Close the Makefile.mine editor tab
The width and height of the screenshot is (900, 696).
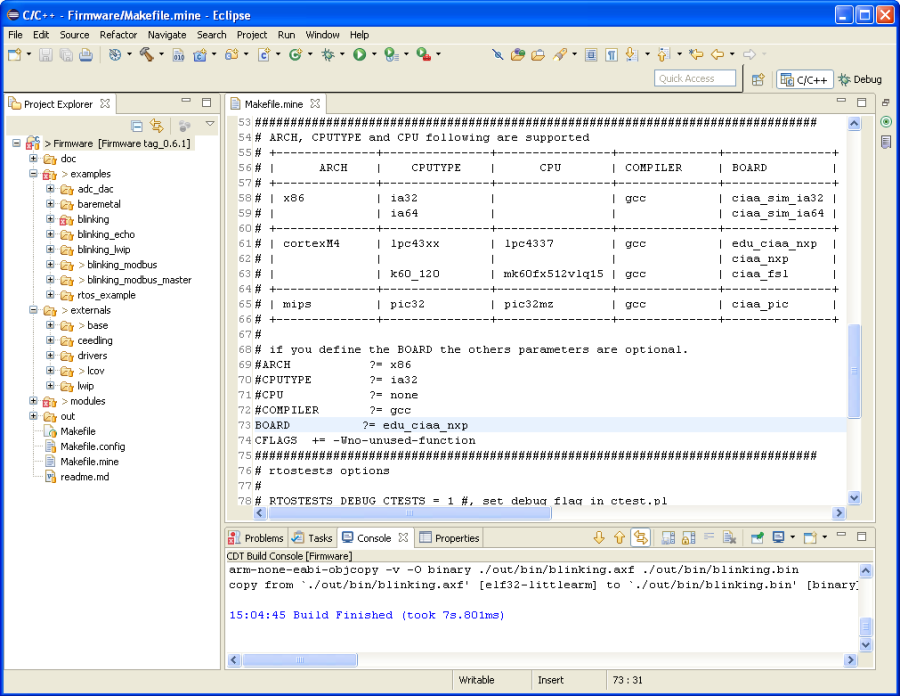[x=315, y=104]
